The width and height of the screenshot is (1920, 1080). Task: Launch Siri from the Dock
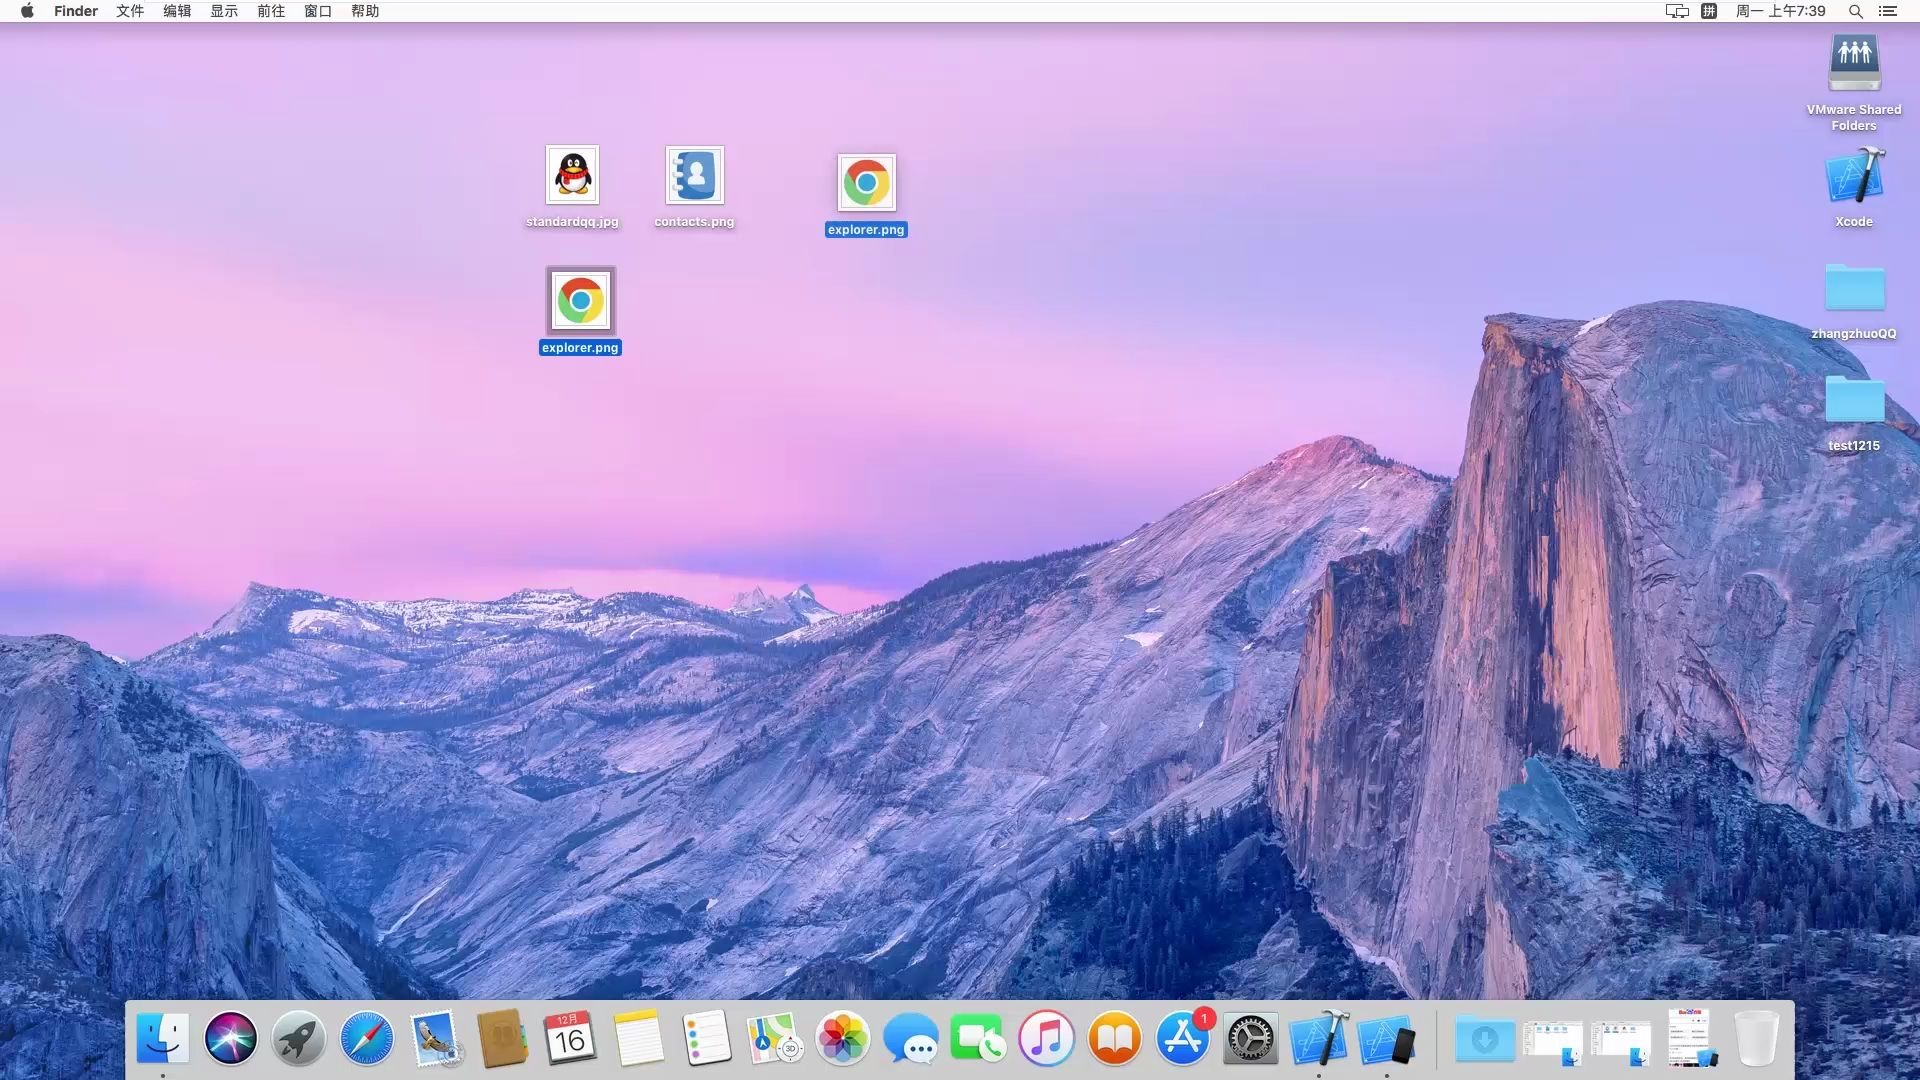[x=230, y=1039]
